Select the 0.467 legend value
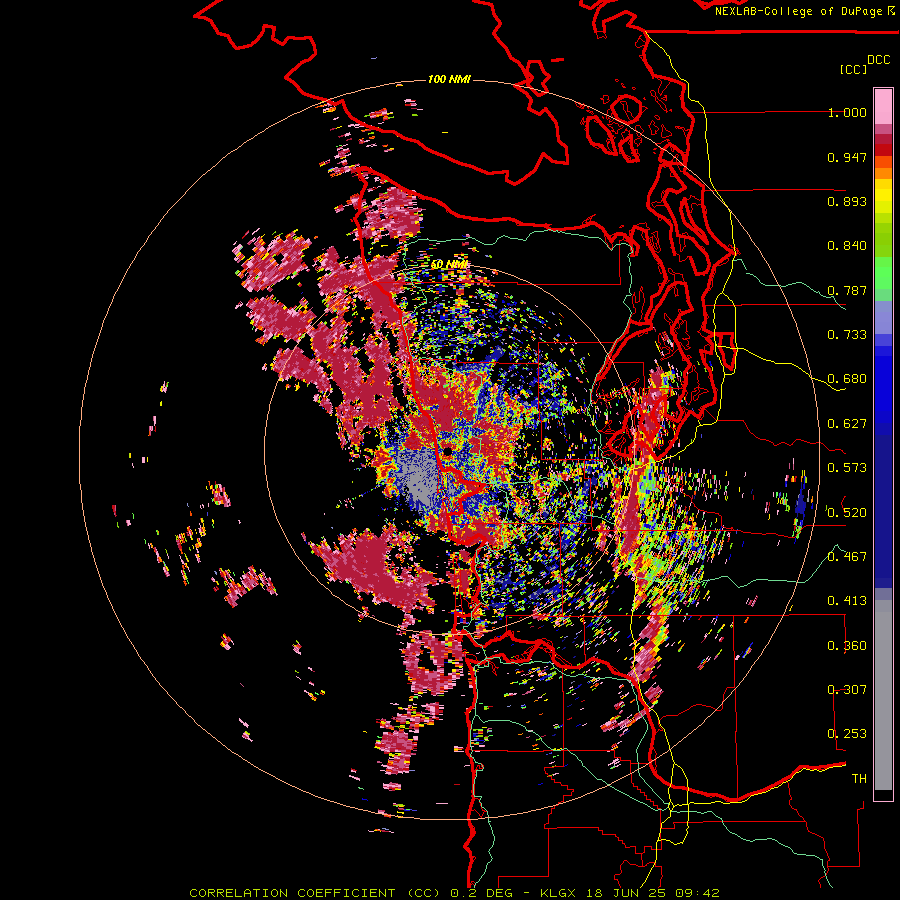Screen dimensions: 900x900 click(x=847, y=557)
